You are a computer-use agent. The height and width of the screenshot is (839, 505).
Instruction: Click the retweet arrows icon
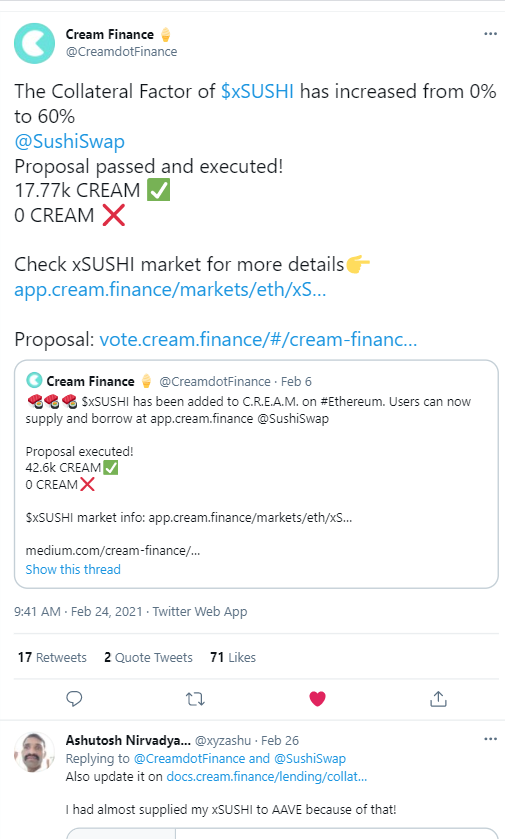(195, 699)
